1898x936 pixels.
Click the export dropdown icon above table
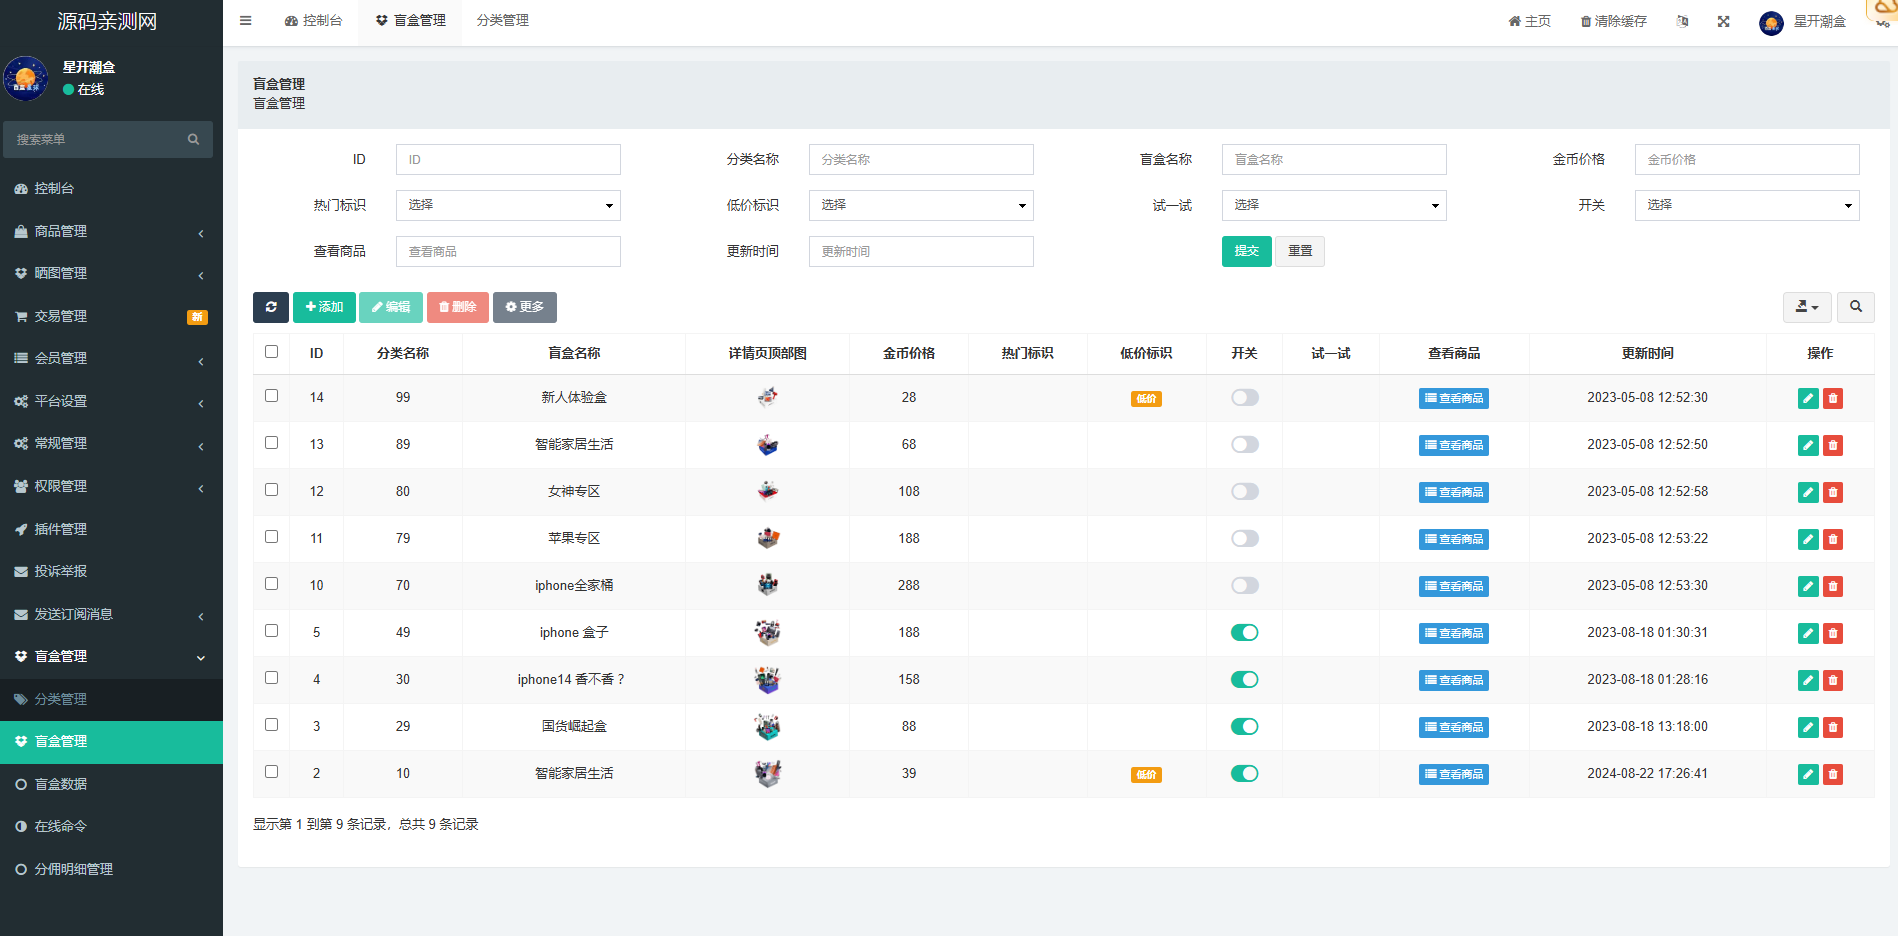1806,307
